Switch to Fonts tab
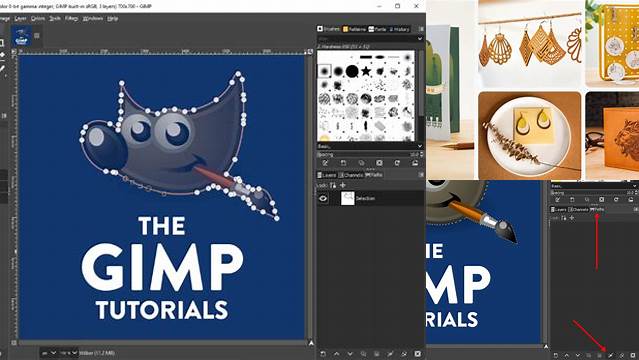 click(377, 29)
